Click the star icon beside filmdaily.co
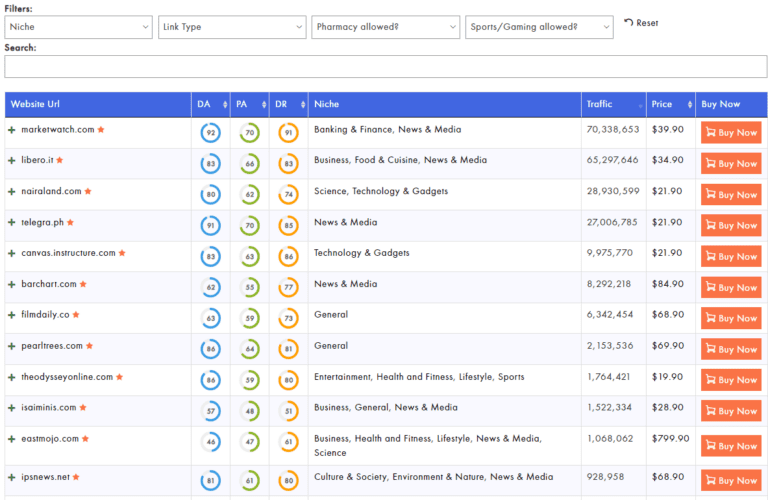The height and width of the screenshot is (500, 768). [76, 315]
